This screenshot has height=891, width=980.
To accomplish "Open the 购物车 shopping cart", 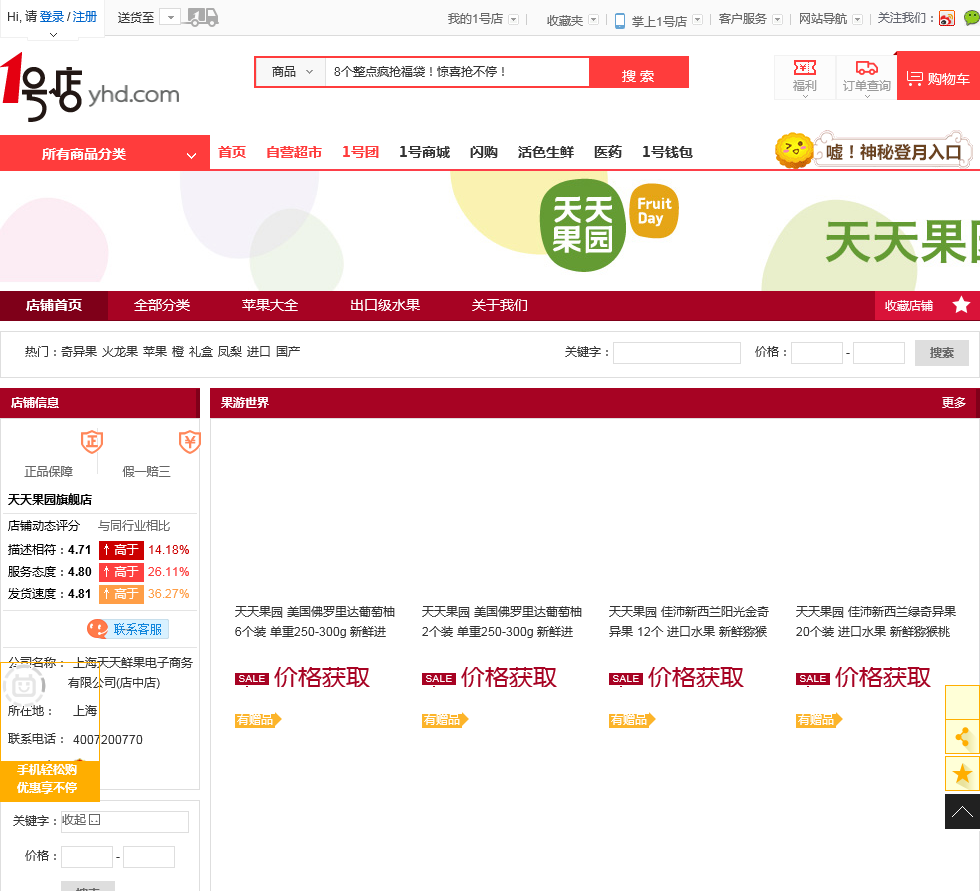I will pyautogui.click(x=938, y=78).
